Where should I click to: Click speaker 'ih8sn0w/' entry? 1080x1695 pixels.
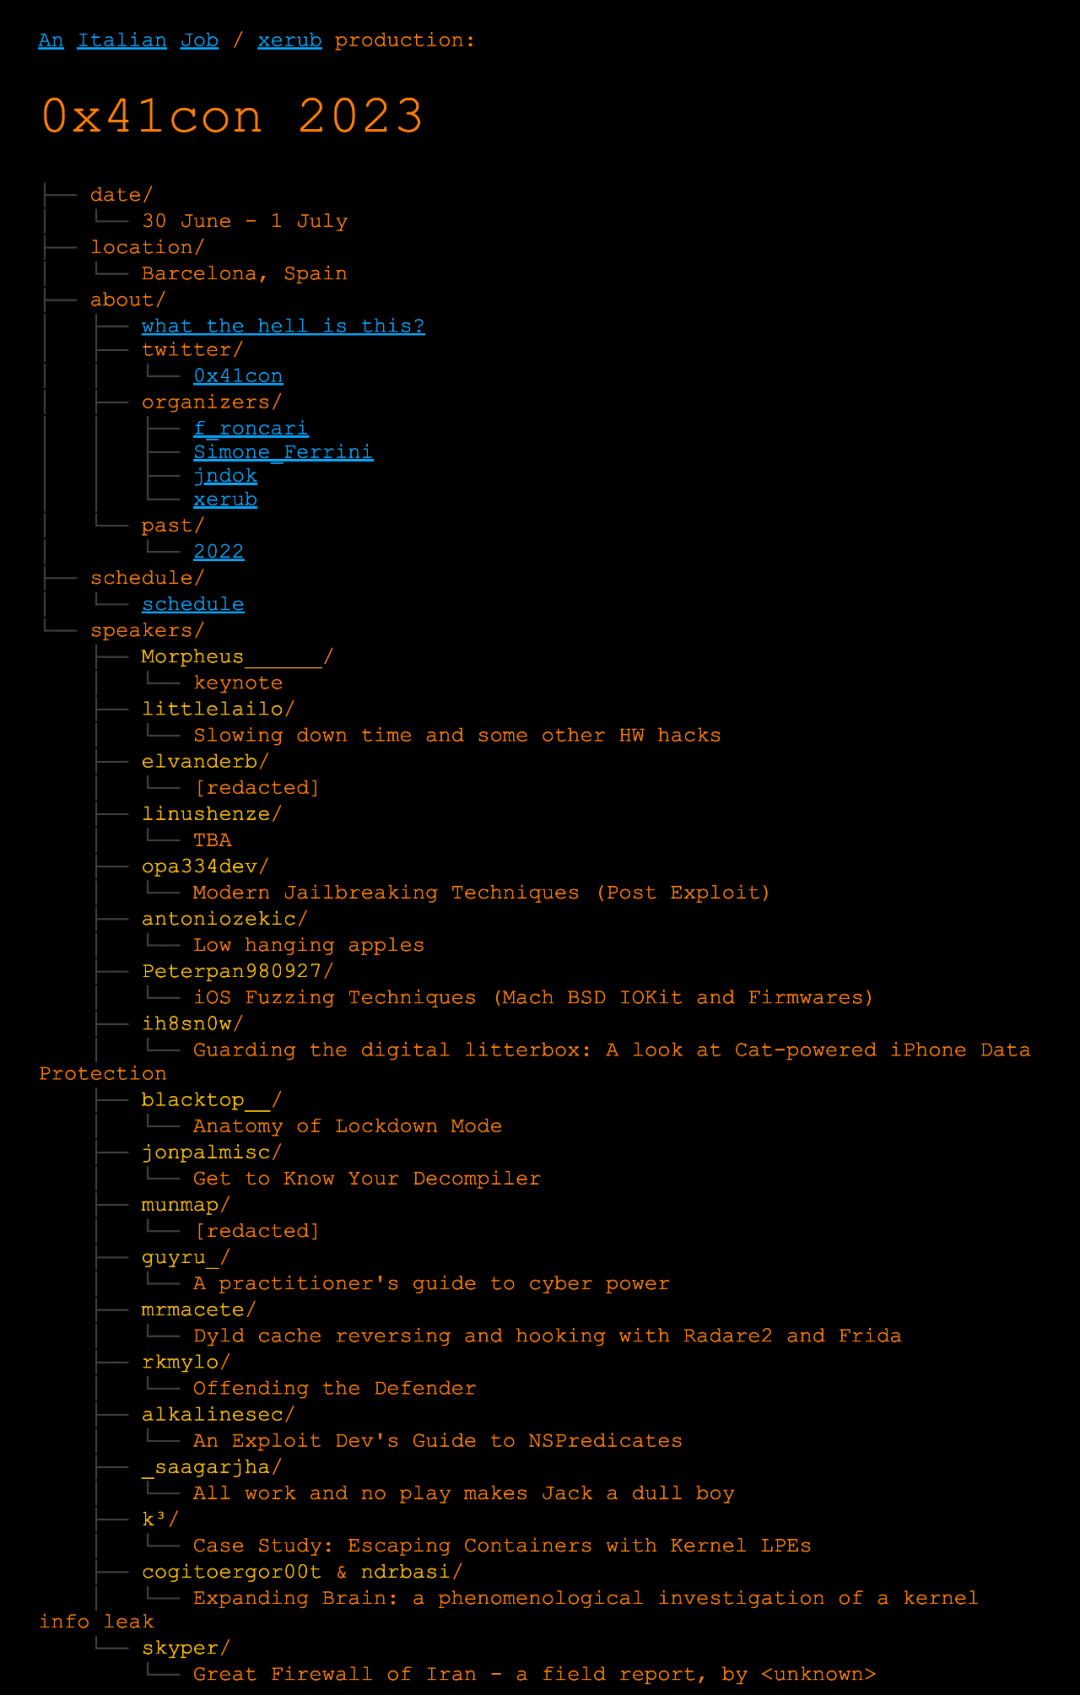tap(192, 1023)
